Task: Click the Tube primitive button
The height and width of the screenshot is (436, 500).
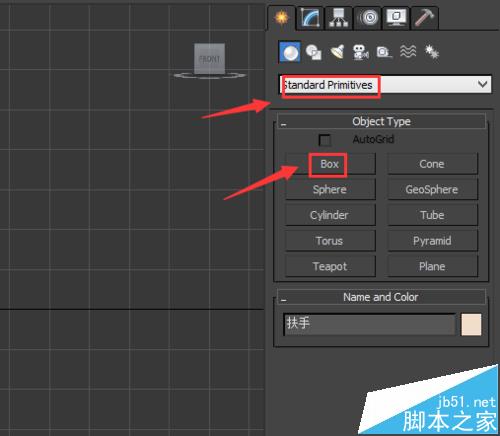Action: (433, 215)
